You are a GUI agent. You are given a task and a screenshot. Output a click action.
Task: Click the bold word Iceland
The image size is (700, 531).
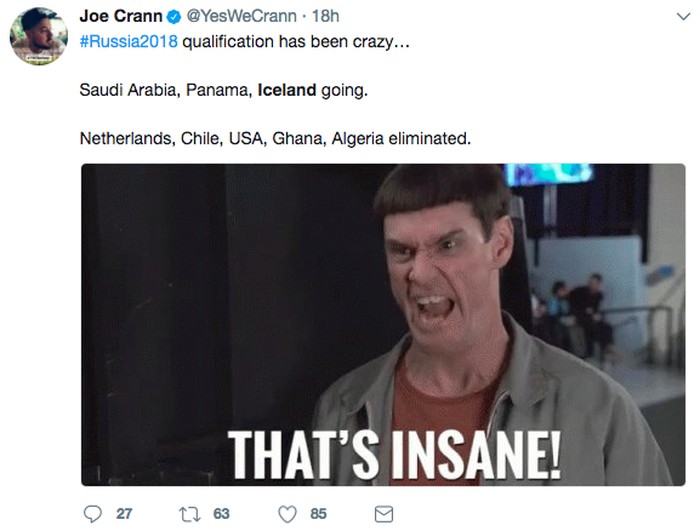[x=286, y=90]
